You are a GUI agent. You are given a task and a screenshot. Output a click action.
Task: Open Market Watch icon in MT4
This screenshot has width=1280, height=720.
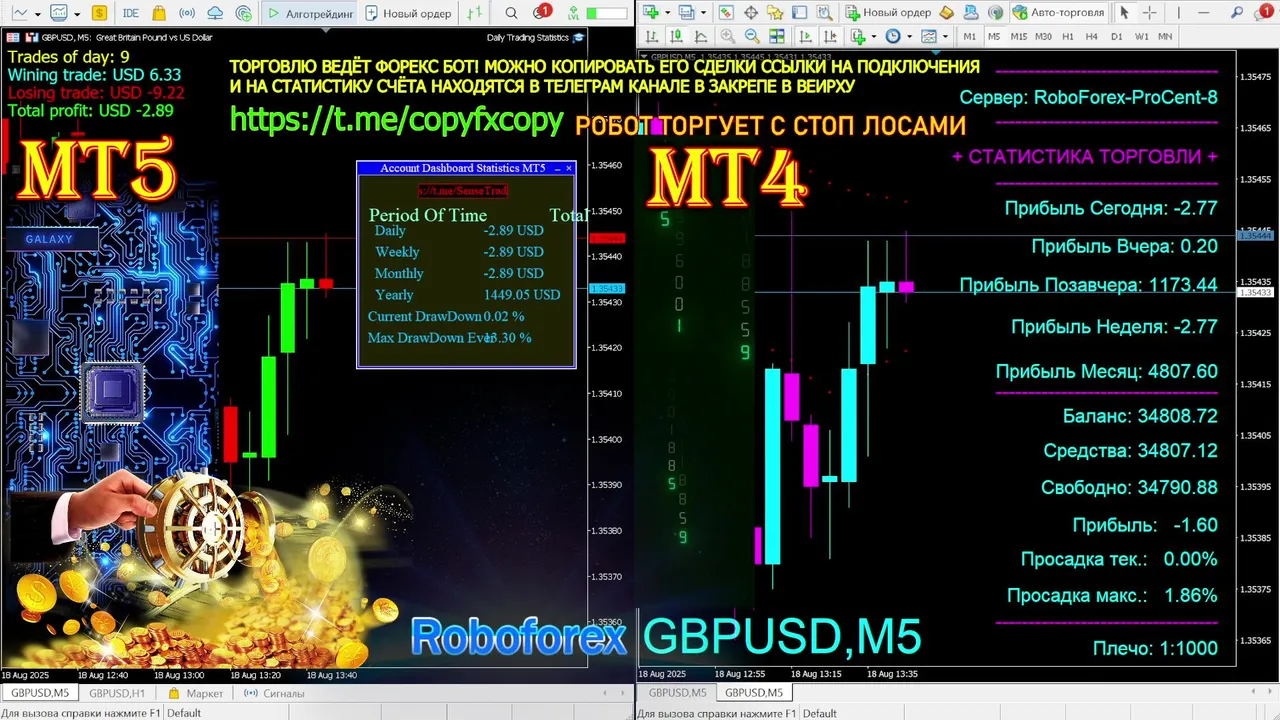(x=725, y=12)
